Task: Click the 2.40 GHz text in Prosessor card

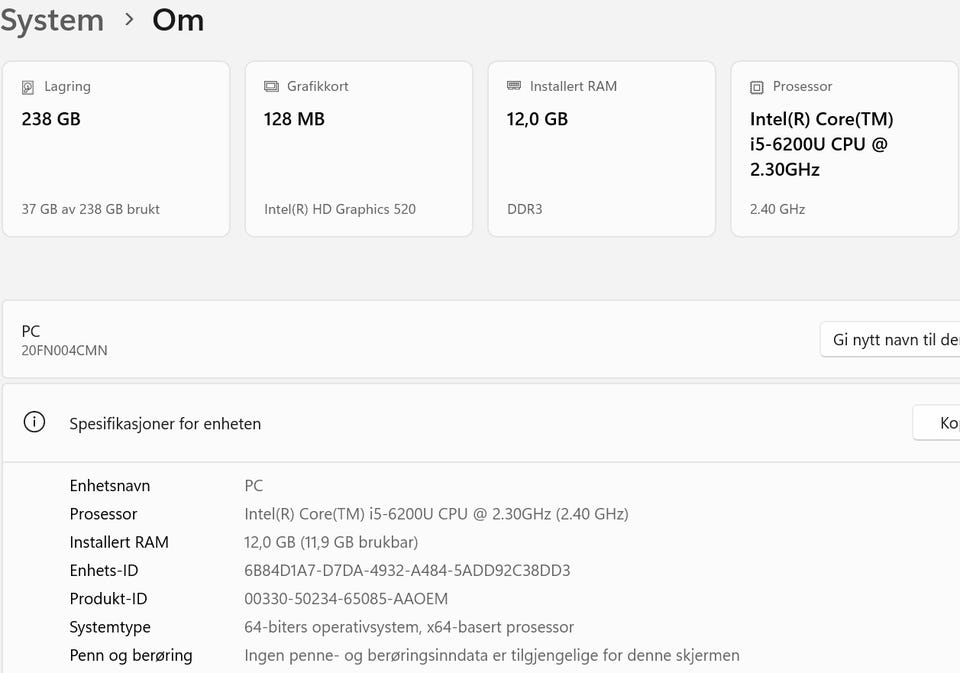Action: coord(777,209)
